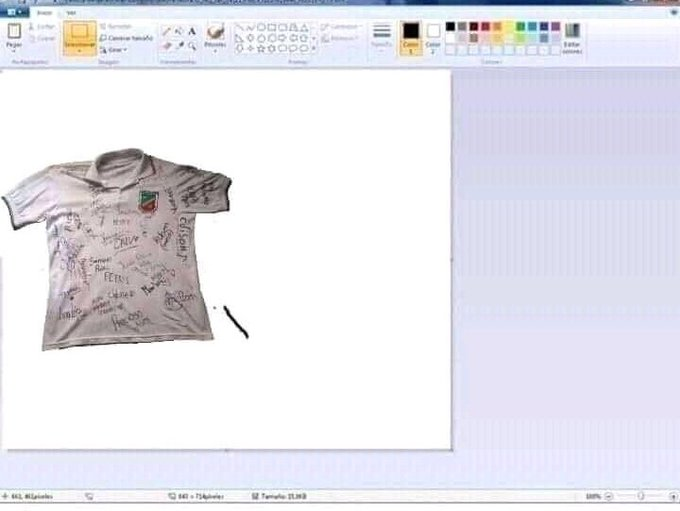Pick the purple color swatch
The height and width of the screenshot is (511, 680).
(x=556, y=27)
